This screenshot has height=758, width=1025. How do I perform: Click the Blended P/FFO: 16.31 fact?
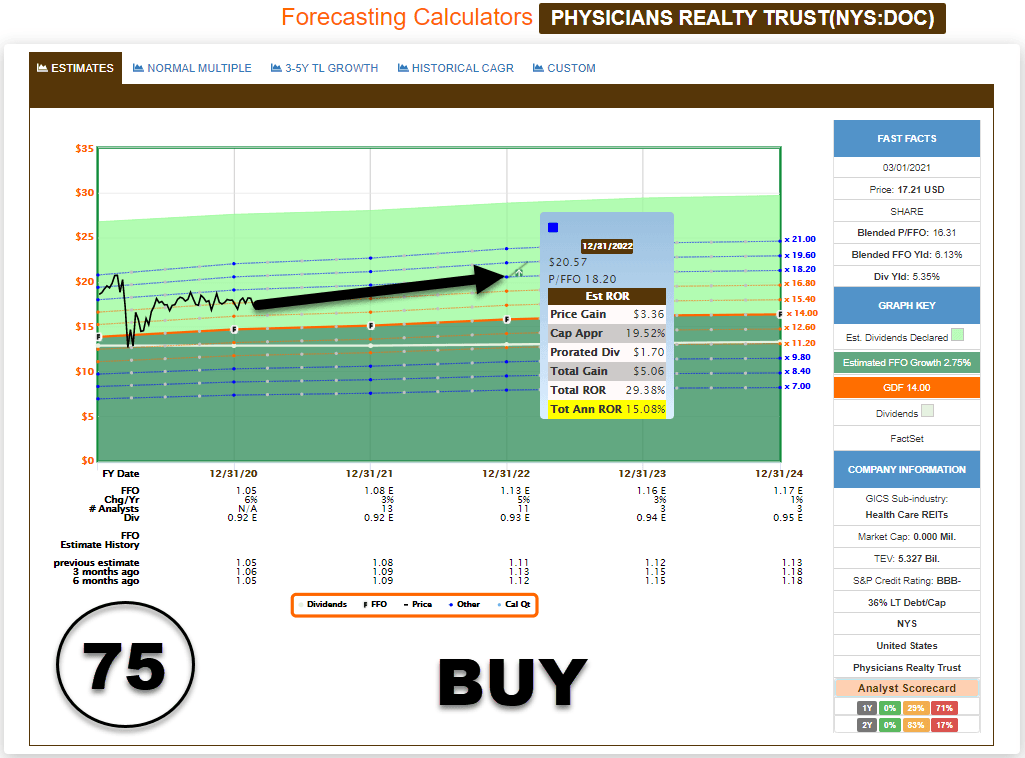[907, 233]
